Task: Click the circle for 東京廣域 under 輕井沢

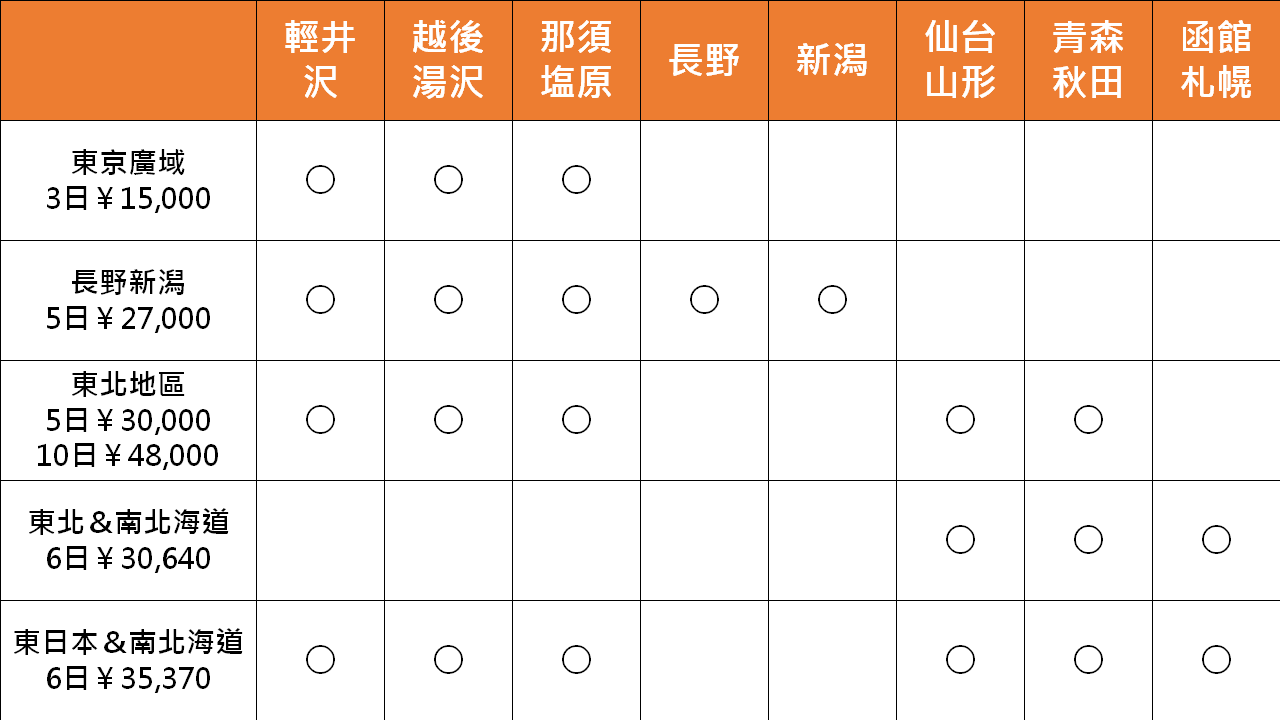Action: pos(320,180)
